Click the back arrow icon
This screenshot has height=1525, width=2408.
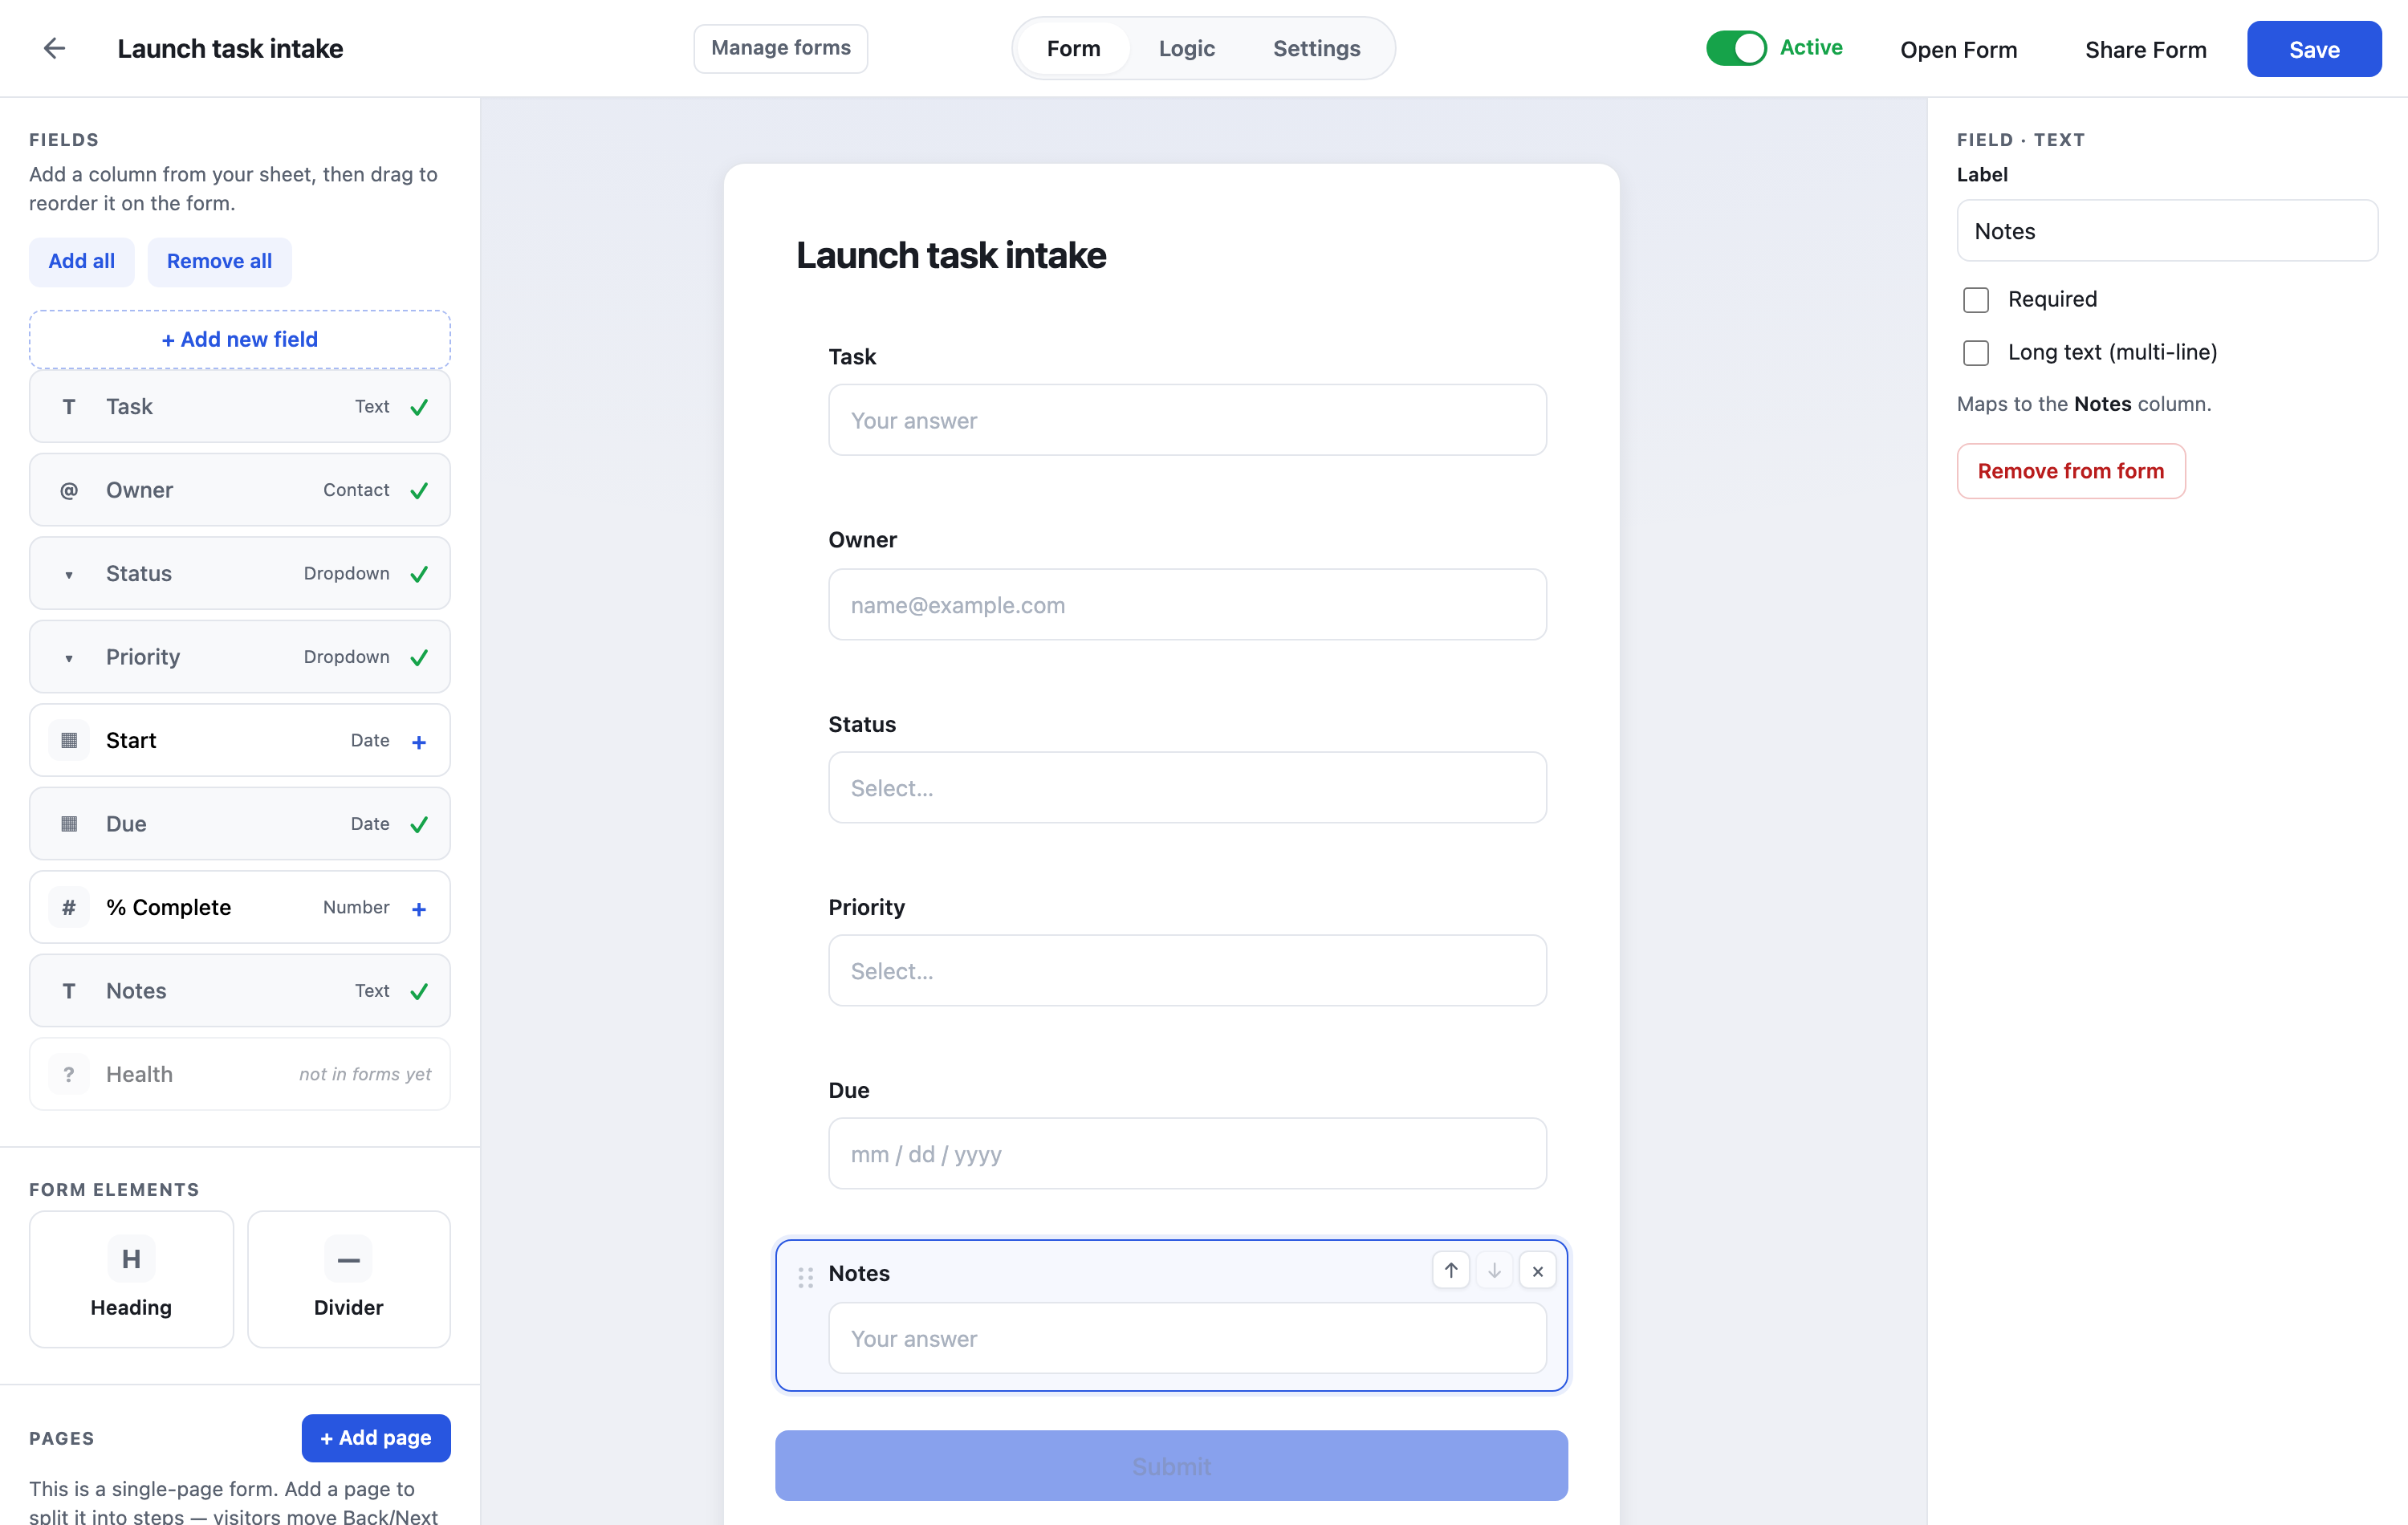click(54, 48)
